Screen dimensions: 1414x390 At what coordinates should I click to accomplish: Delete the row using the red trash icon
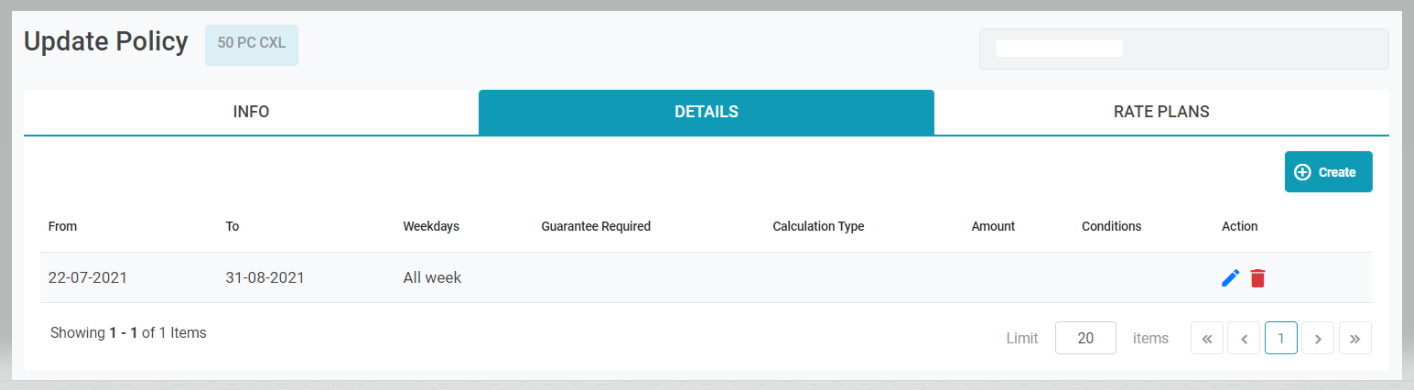coord(1258,278)
